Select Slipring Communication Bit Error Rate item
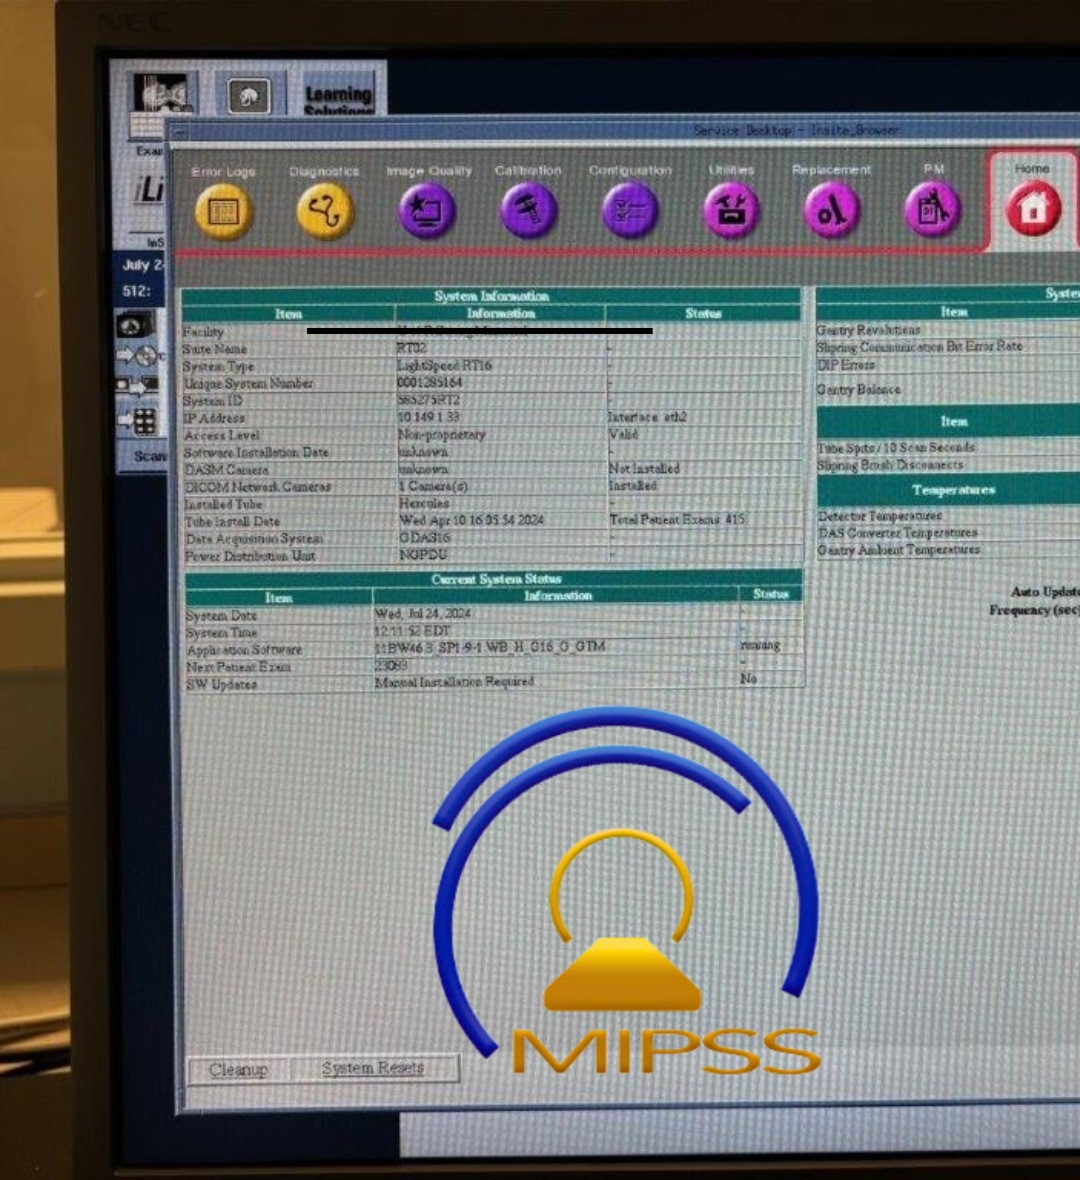This screenshot has height=1180, width=1080. (920, 347)
